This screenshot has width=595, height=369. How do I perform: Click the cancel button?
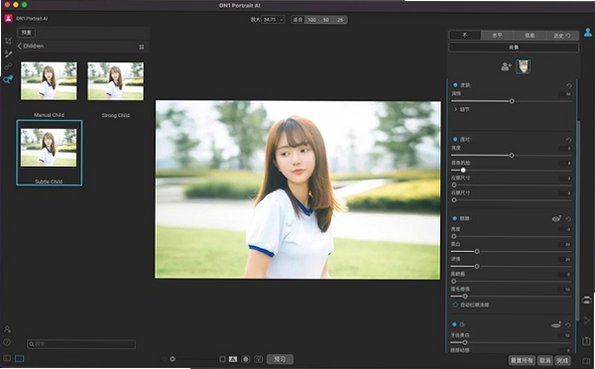(x=545, y=360)
